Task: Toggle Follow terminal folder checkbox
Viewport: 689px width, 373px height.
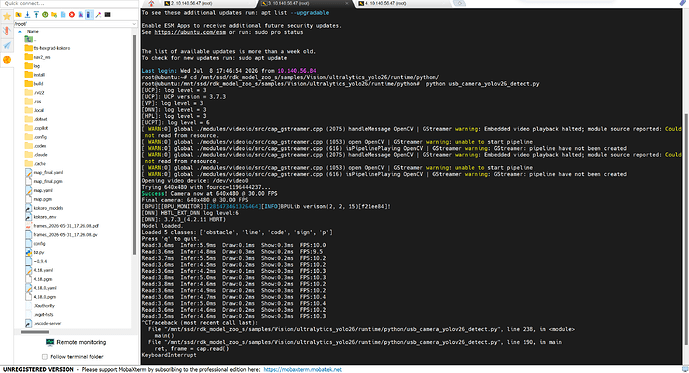Action: click(44, 357)
